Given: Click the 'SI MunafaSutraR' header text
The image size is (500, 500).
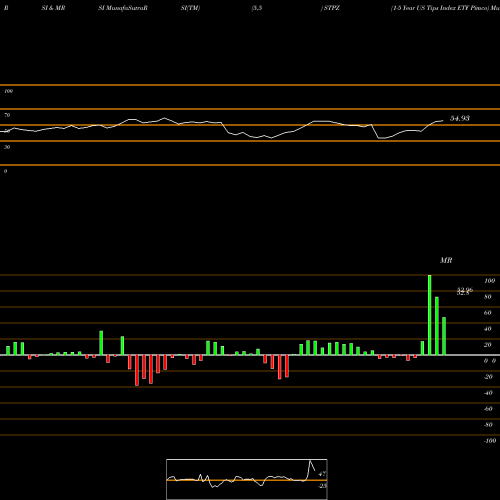Looking at the screenshot, I should click(x=123, y=8).
